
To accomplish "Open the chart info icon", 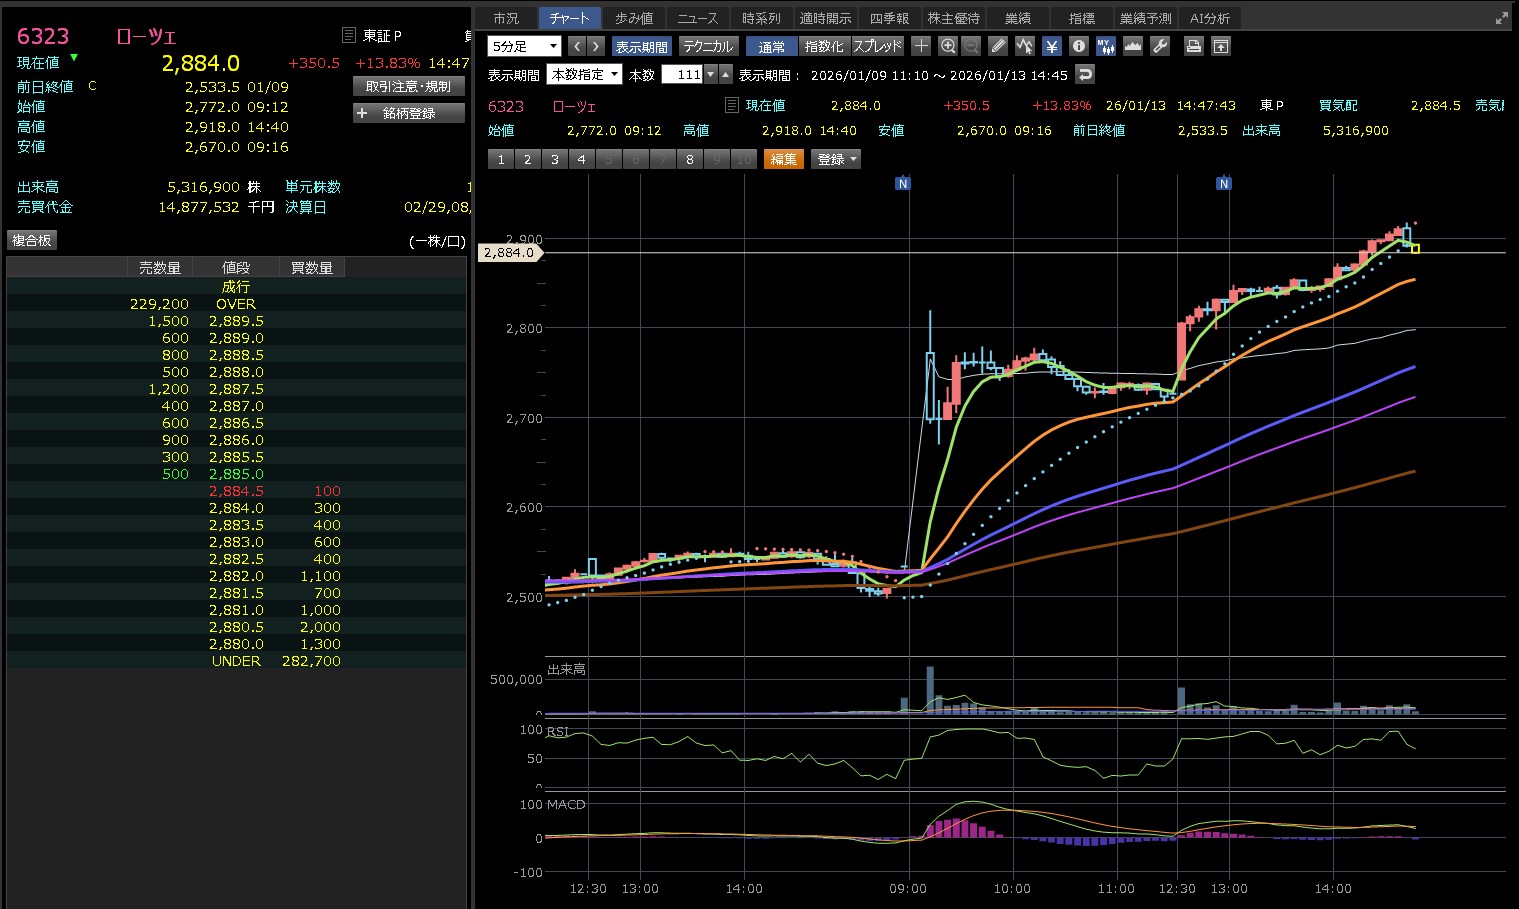I will pyautogui.click(x=1078, y=46).
